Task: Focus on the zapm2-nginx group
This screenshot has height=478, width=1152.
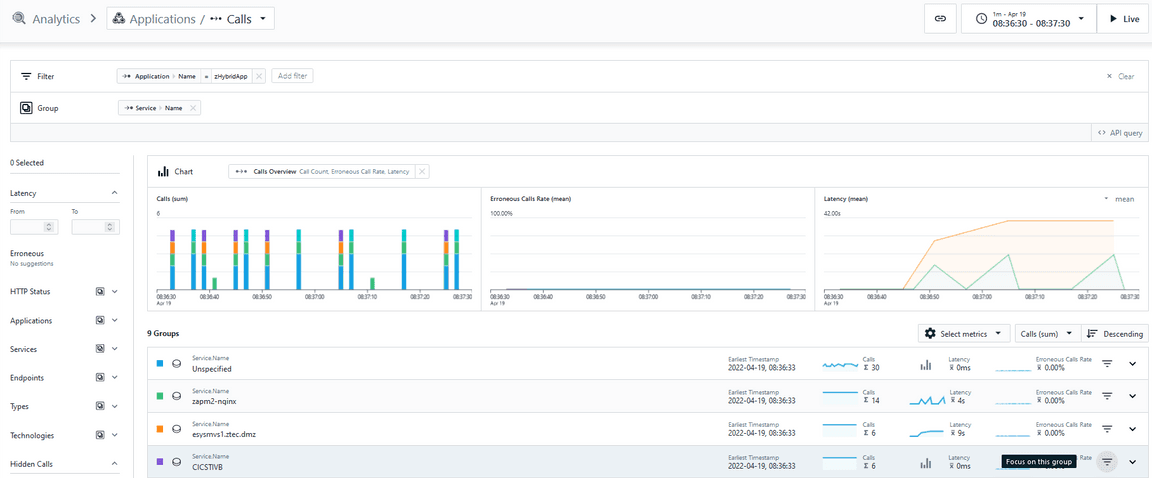Action: (1108, 396)
